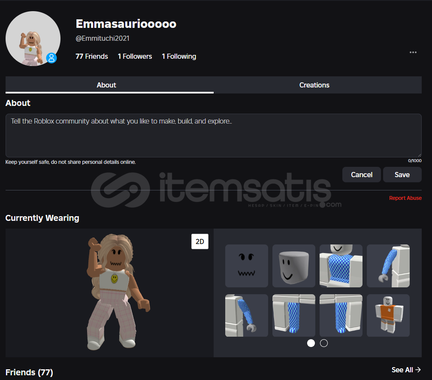Select the blue mesh torso item
The height and width of the screenshot is (380, 432).
click(x=341, y=266)
